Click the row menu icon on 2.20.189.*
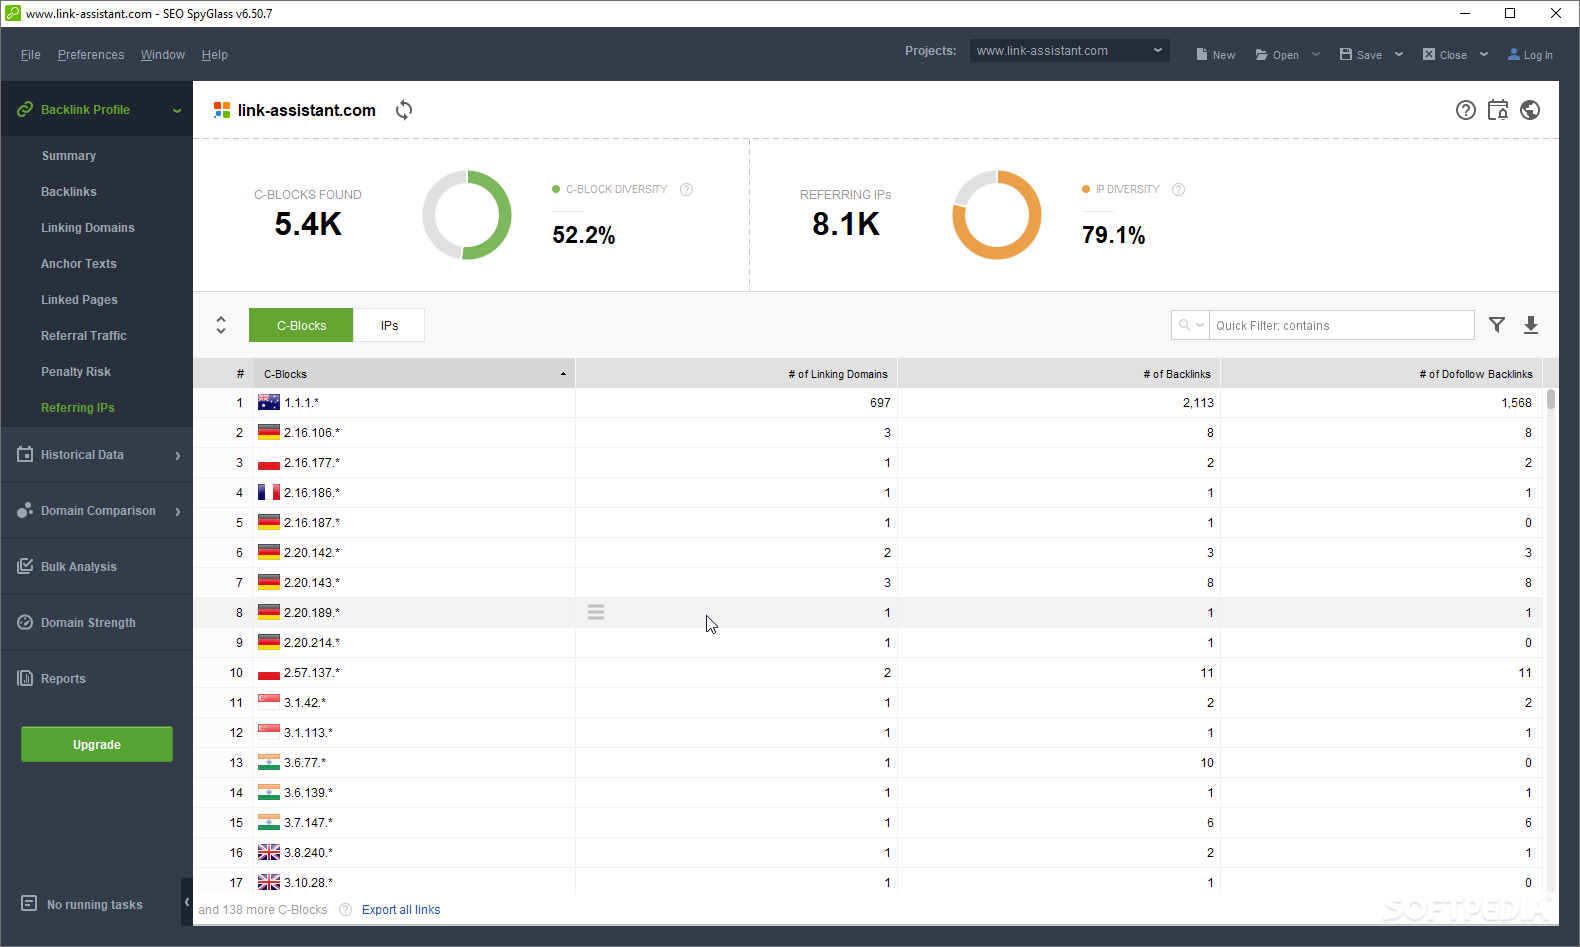This screenshot has height=947, width=1580. point(596,612)
